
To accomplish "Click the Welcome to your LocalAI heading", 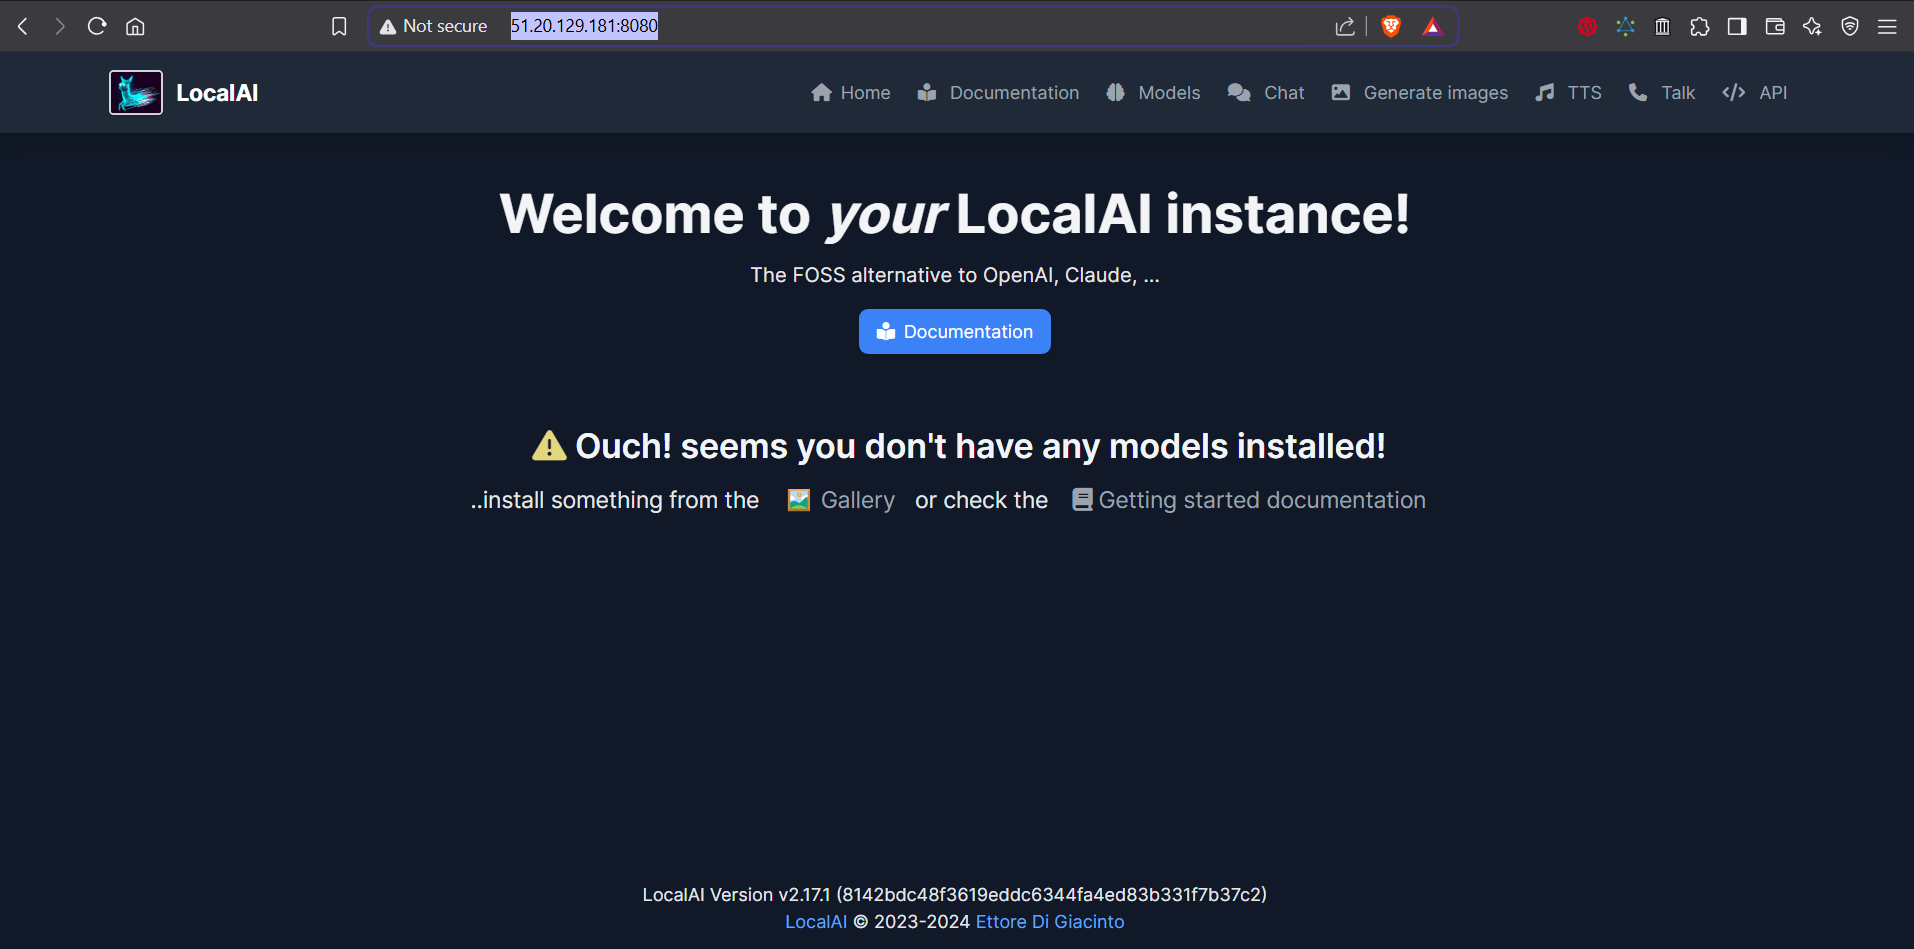I will click(955, 214).
